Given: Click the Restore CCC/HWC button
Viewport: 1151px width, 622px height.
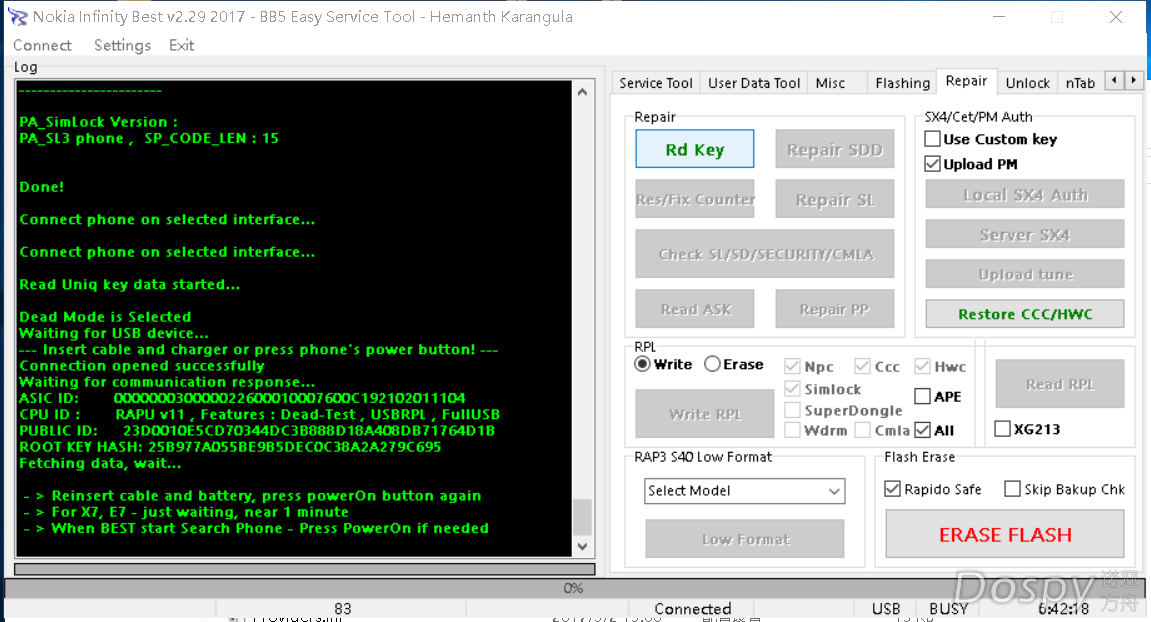Looking at the screenshot, I should [x=1025, y=314].
